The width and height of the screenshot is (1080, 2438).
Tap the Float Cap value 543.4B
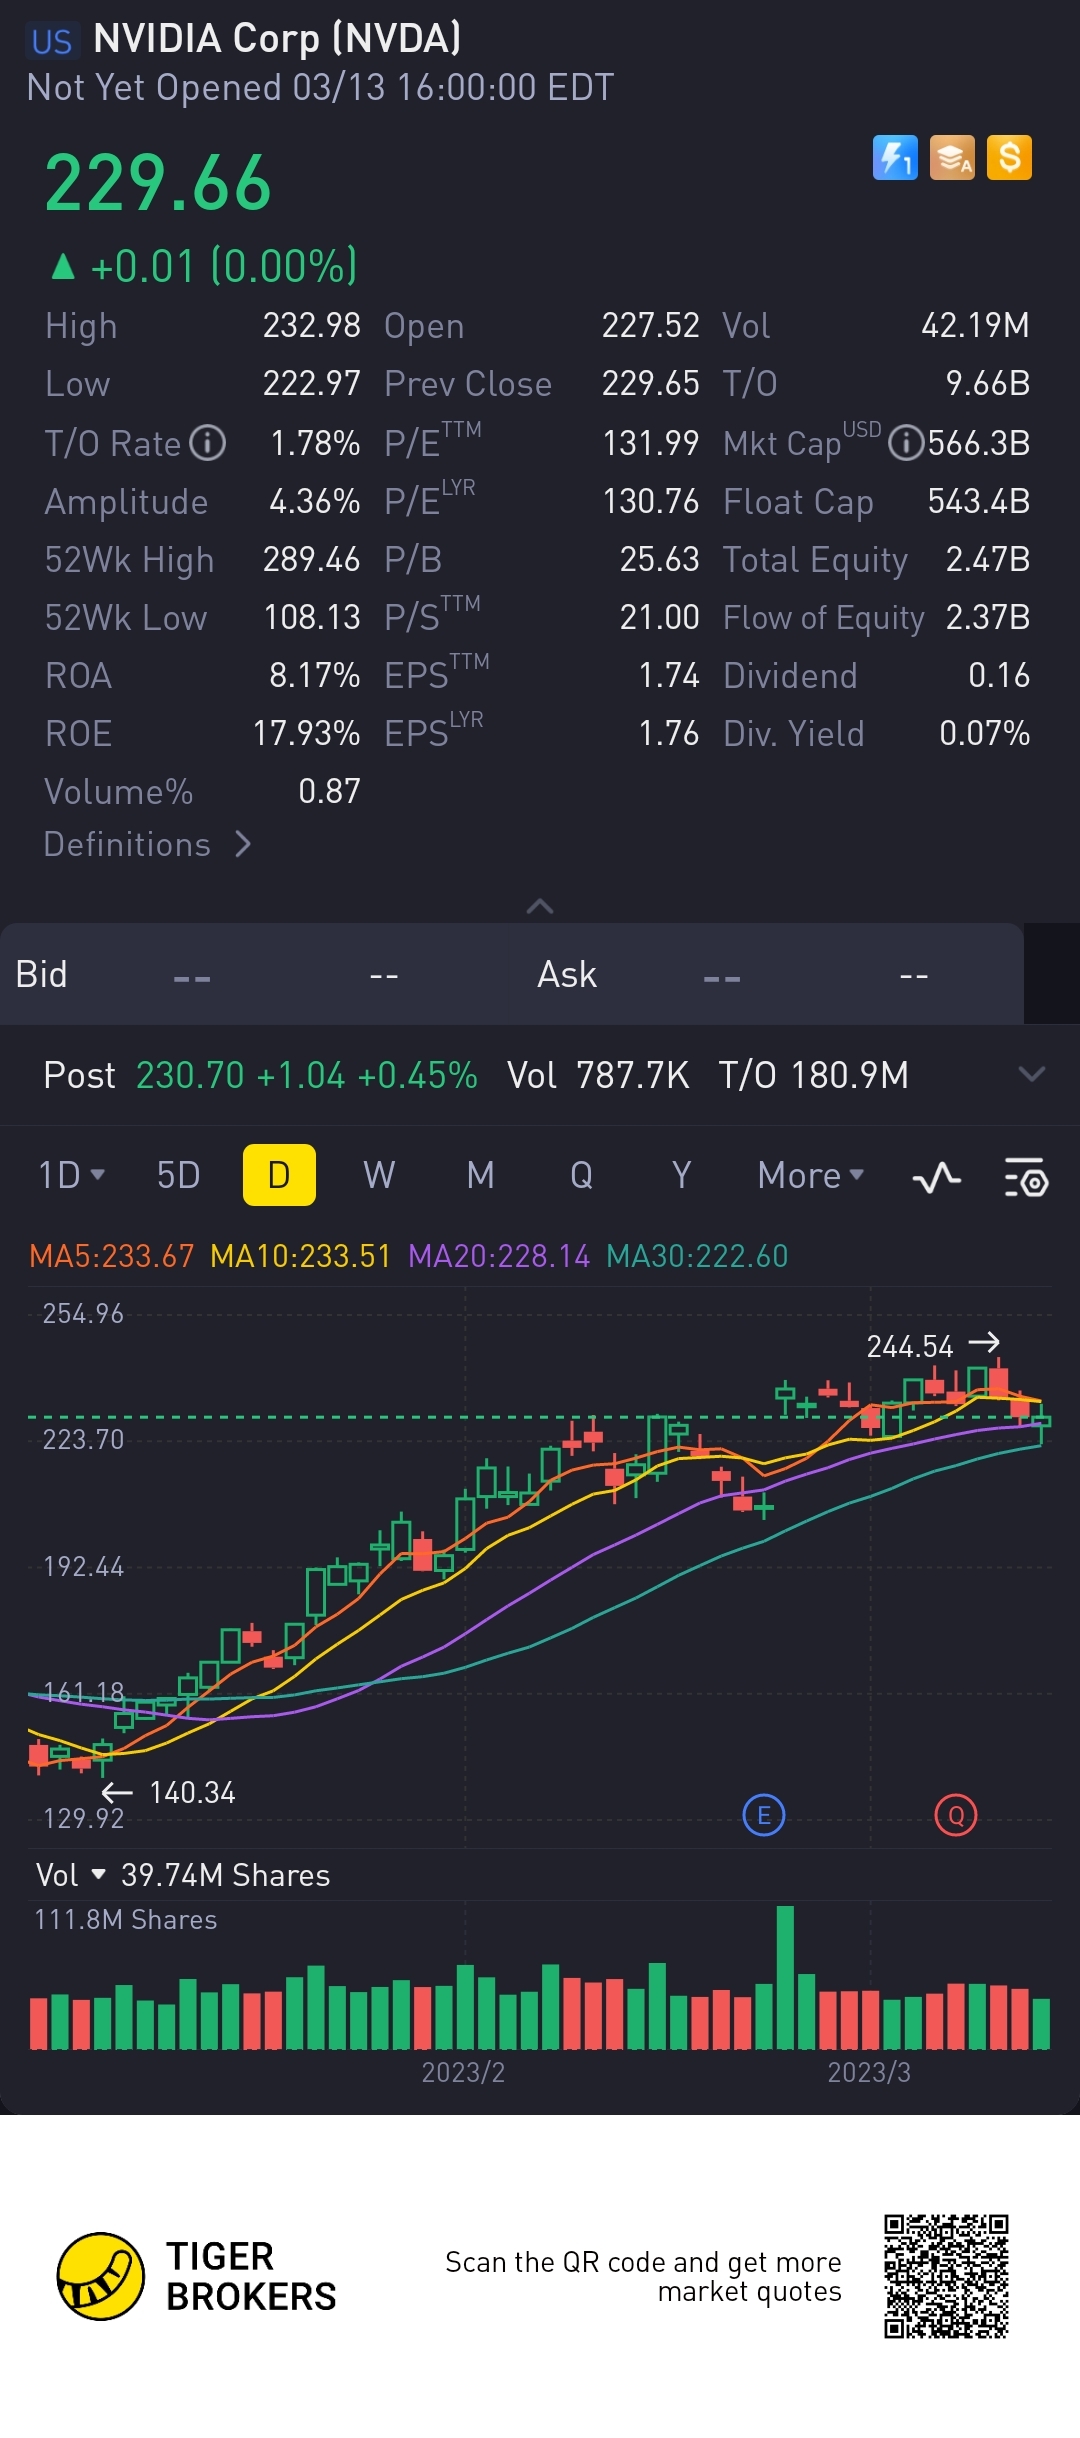pos(979,501)
